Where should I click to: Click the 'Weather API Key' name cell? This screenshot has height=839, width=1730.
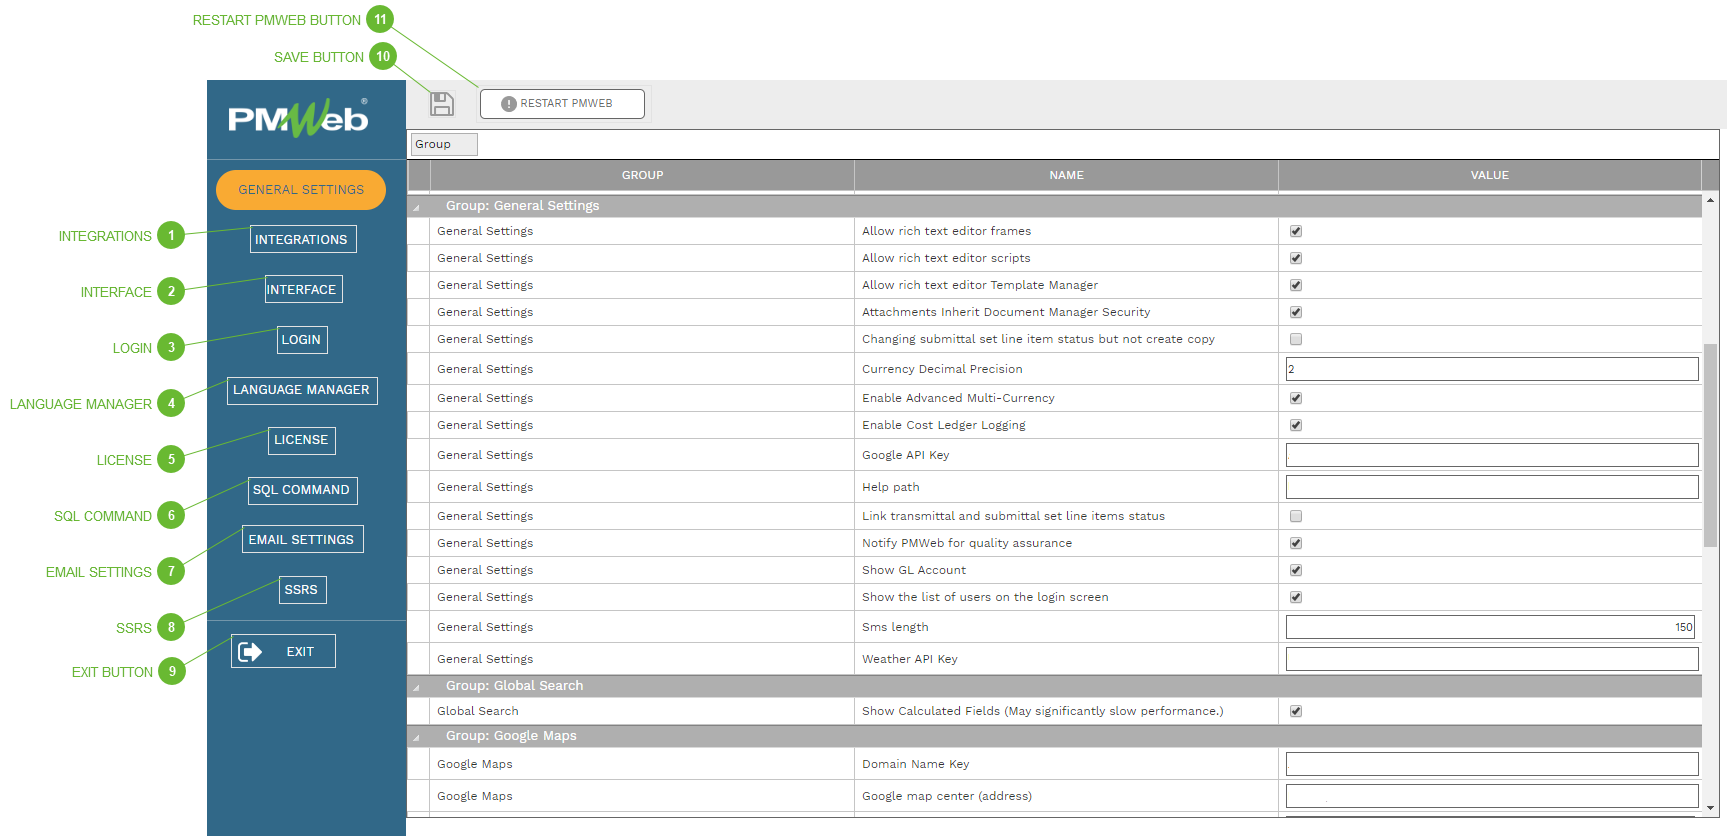(1066, 659)
